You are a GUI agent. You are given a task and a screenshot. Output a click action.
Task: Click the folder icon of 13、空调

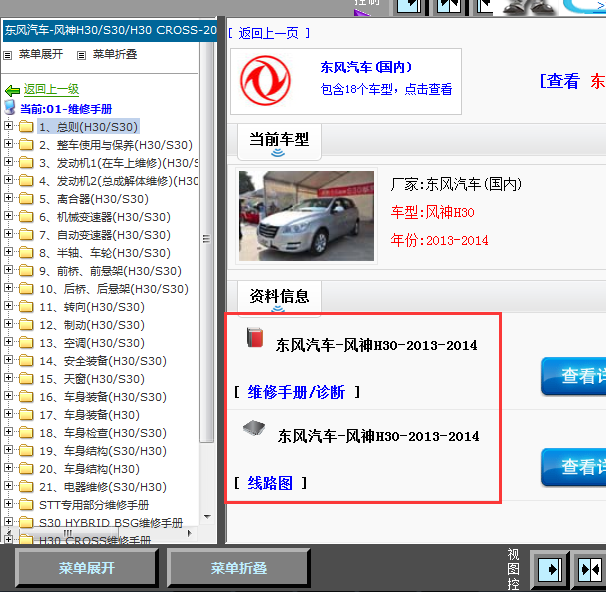tap(26, 343)
